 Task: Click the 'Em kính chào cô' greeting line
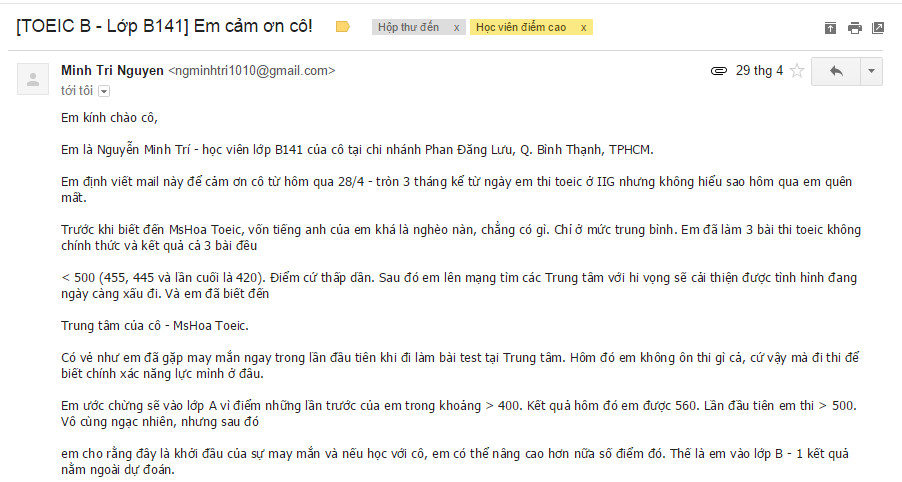click(x=109, y=118)
